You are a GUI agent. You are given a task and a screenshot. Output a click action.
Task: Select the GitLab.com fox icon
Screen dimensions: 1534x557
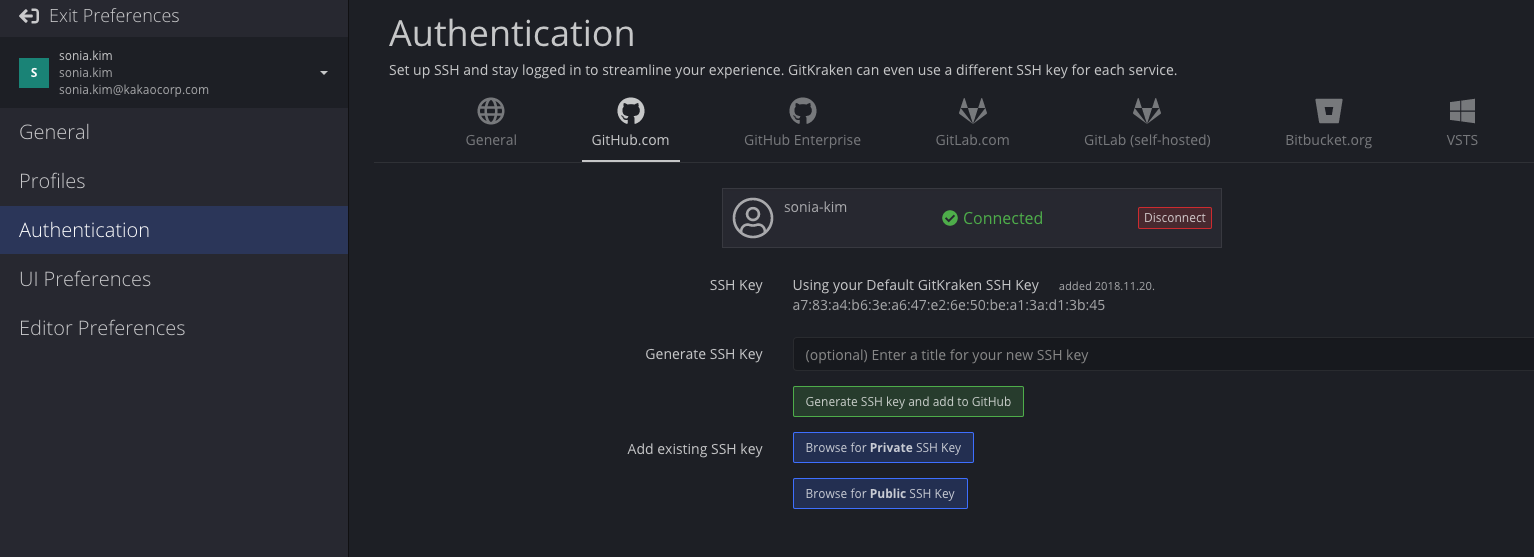[972, 110]
